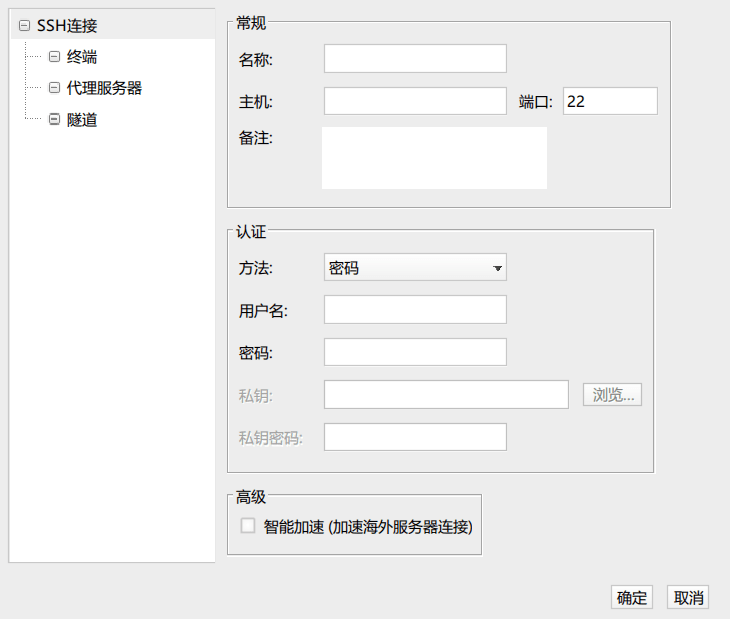Viewport: 731px width, 620px height.
Task: Click the 用户名 input field
Action: 415,310
